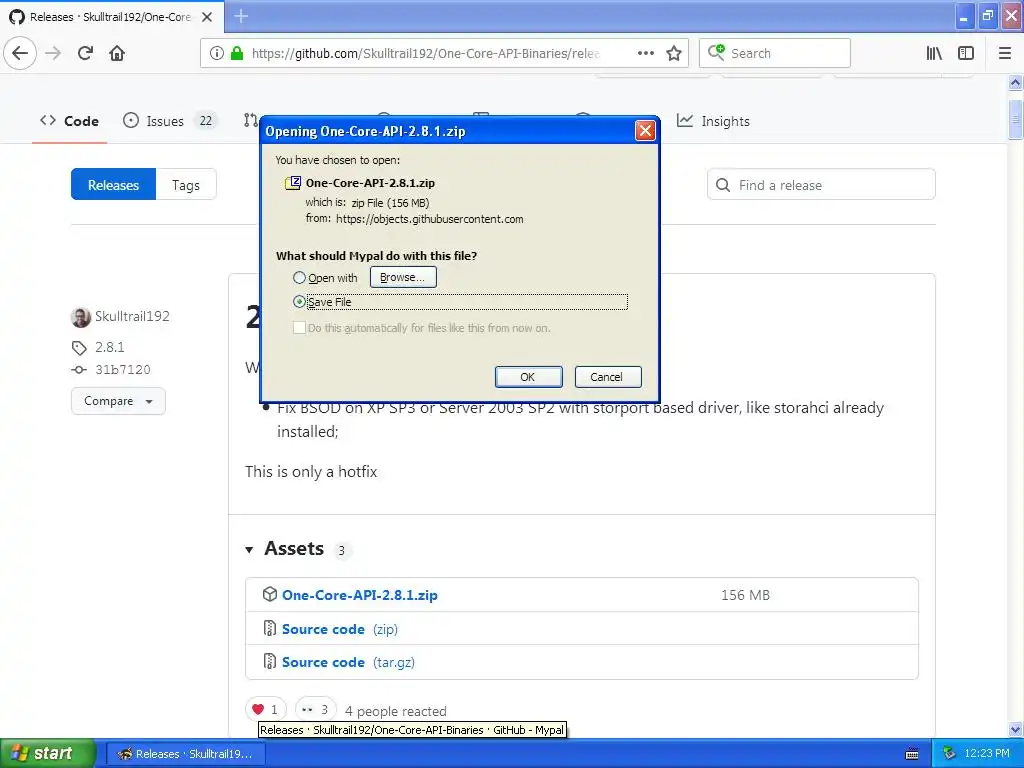Open the Issues tab
The height and width of the screenshot is (768, 1024).
pos(168,121)
